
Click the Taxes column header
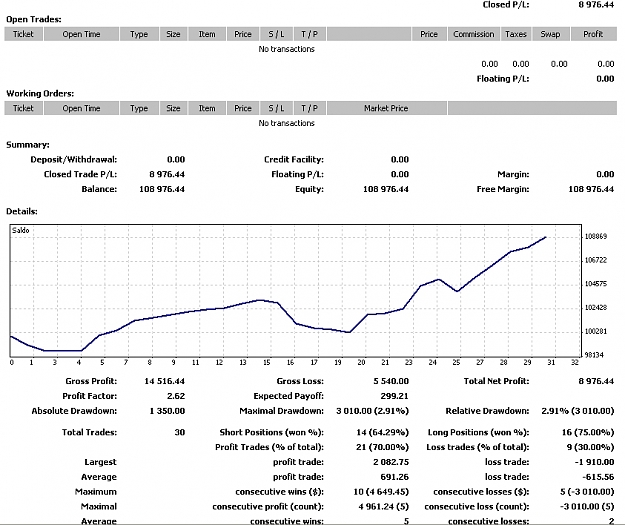point(516,34)
